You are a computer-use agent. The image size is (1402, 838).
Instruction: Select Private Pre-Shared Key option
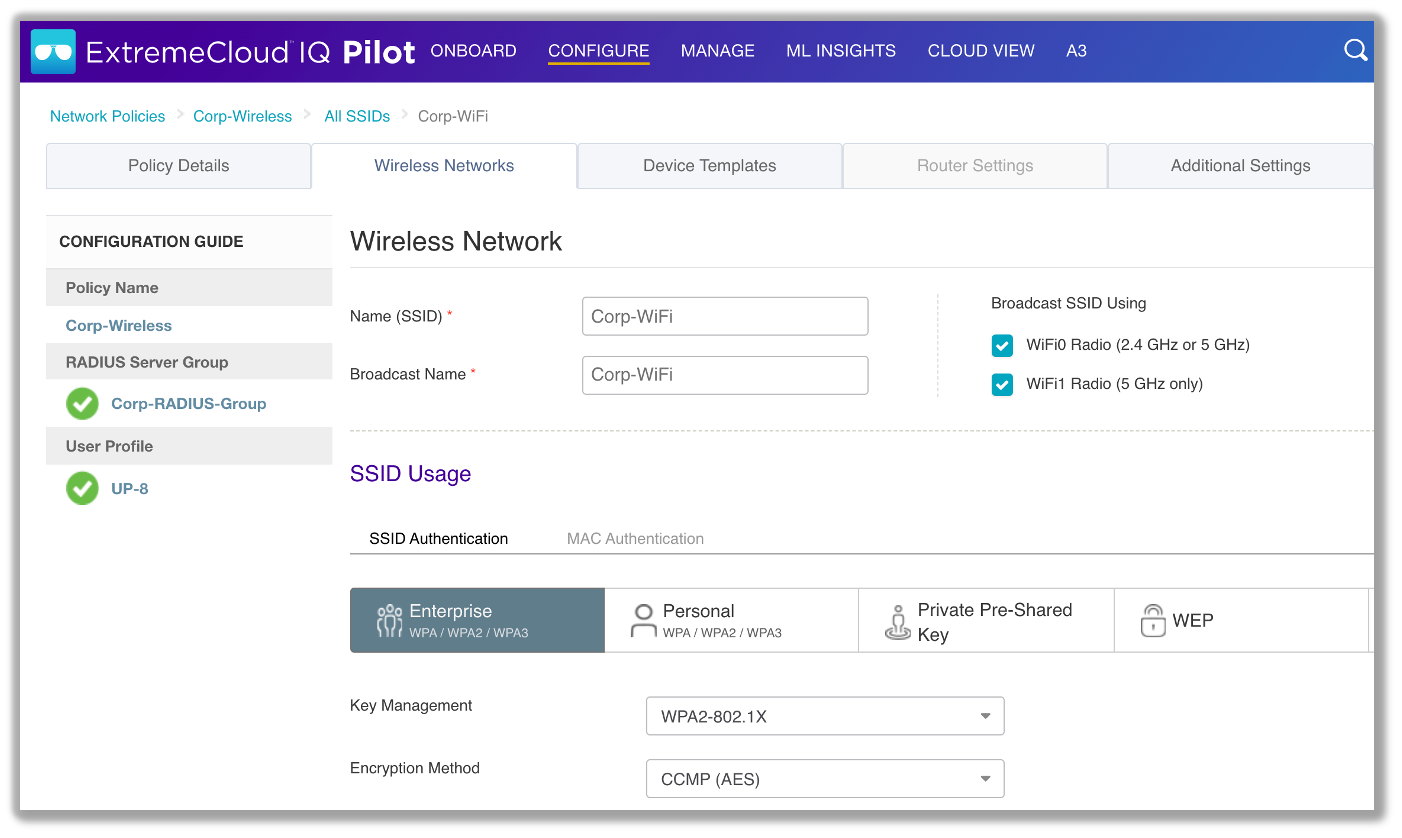tap(987, 620)
